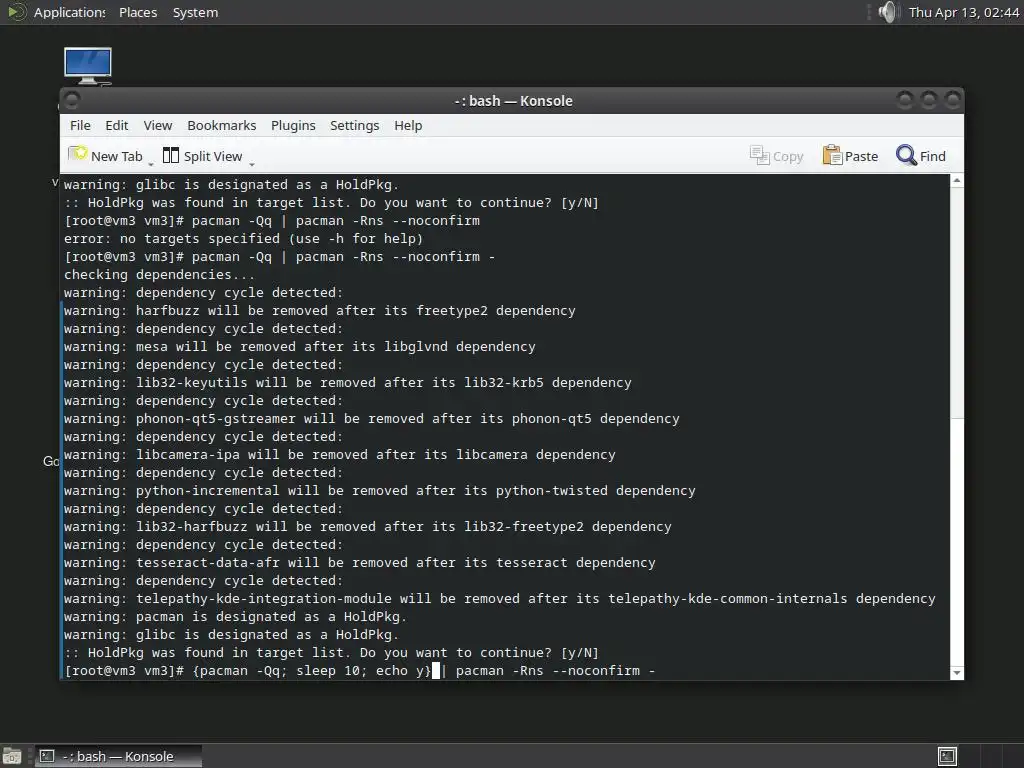Click the workspace switcher icon bottom right

point(947,756)
